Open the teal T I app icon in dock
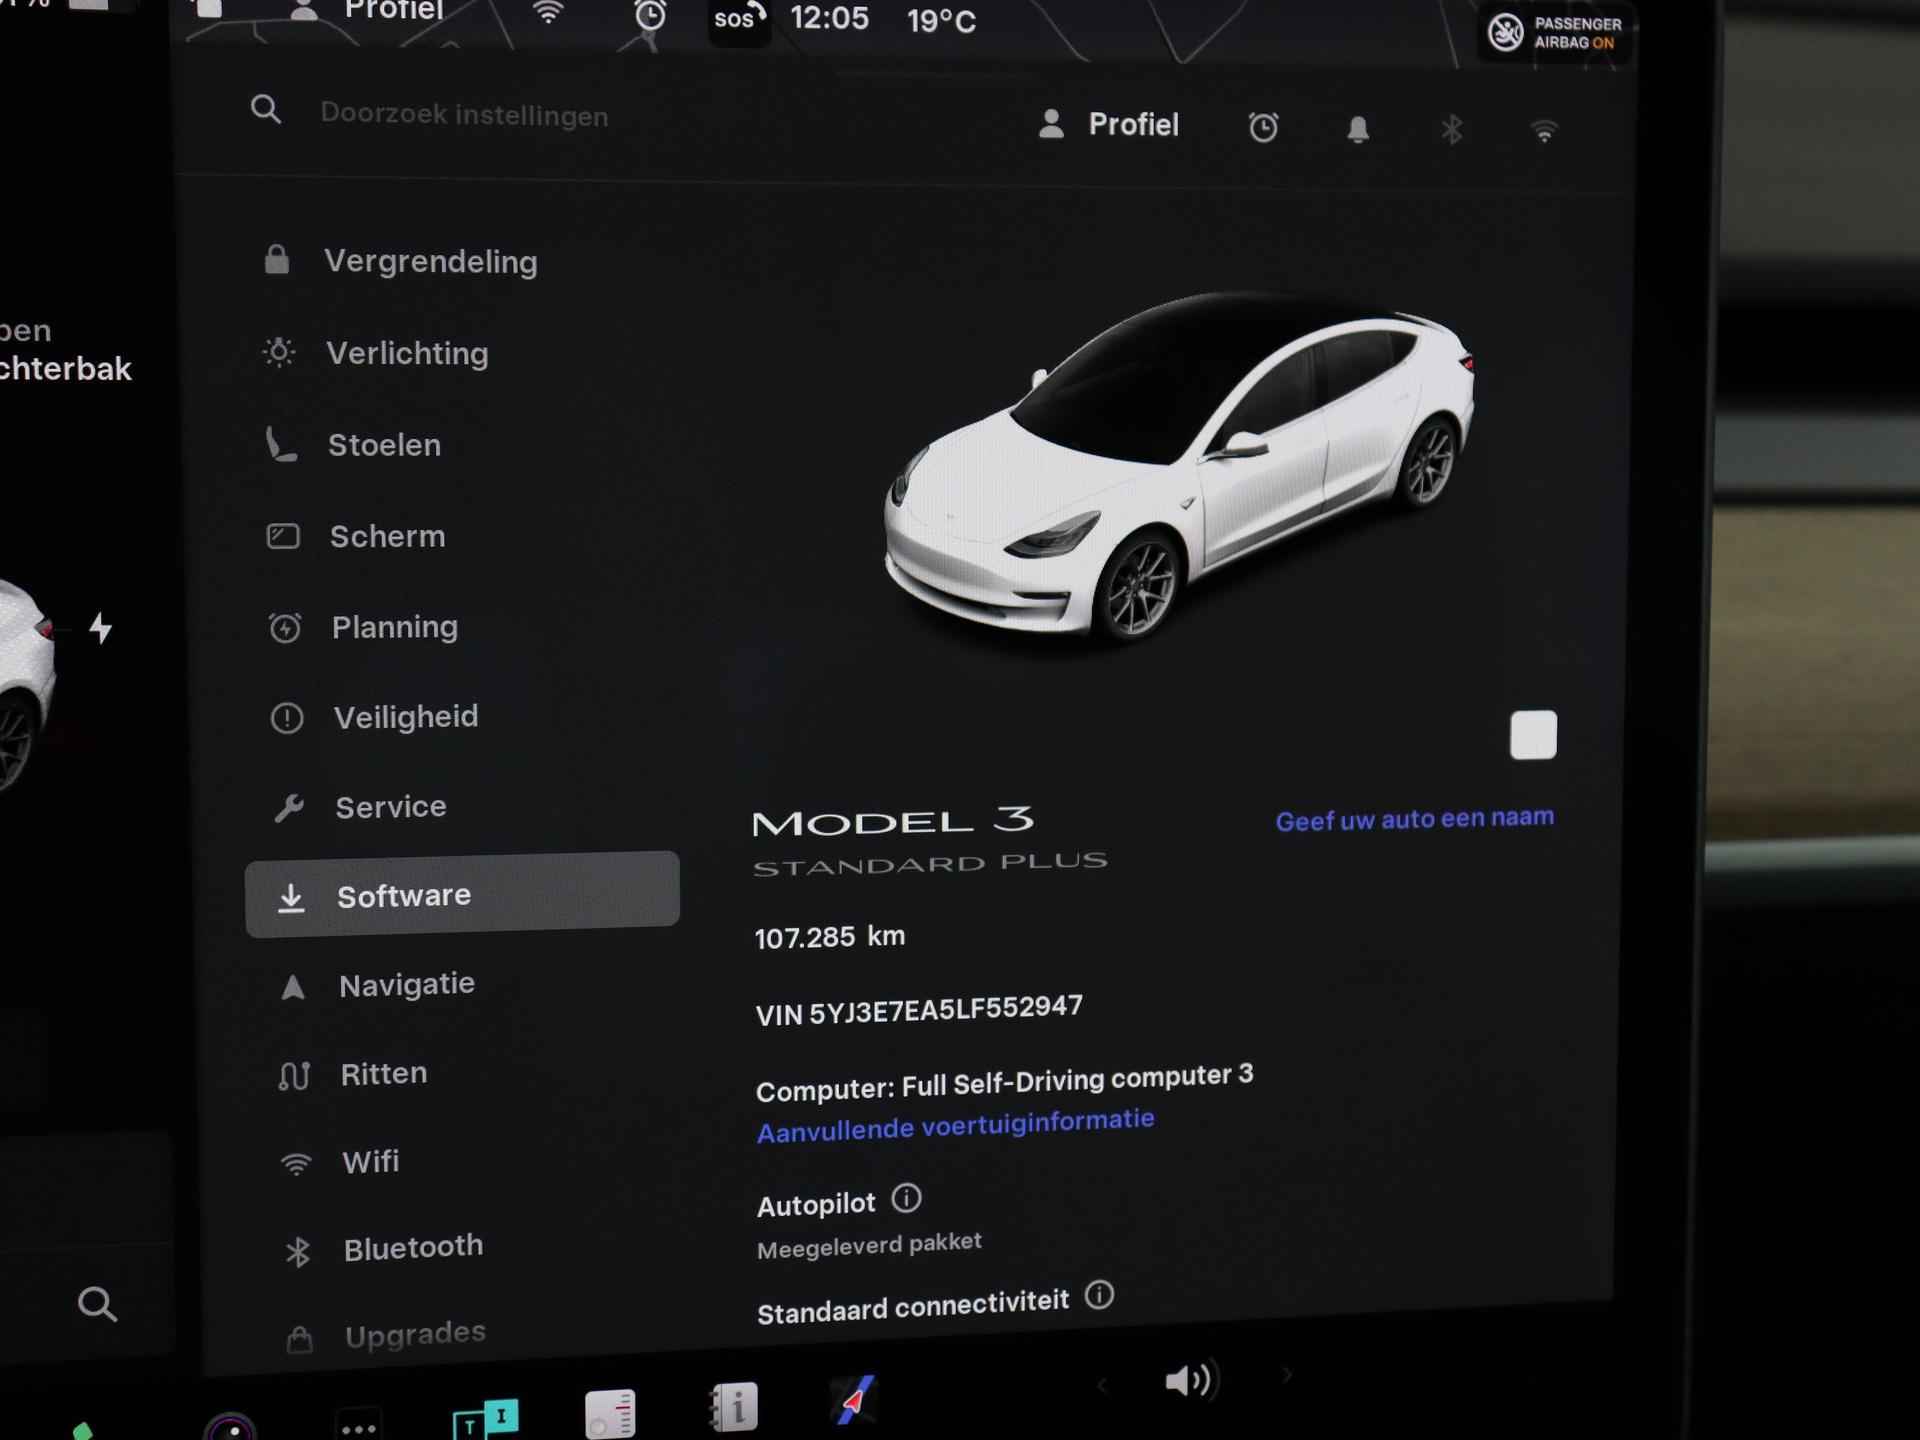 tap(486, 1418)
